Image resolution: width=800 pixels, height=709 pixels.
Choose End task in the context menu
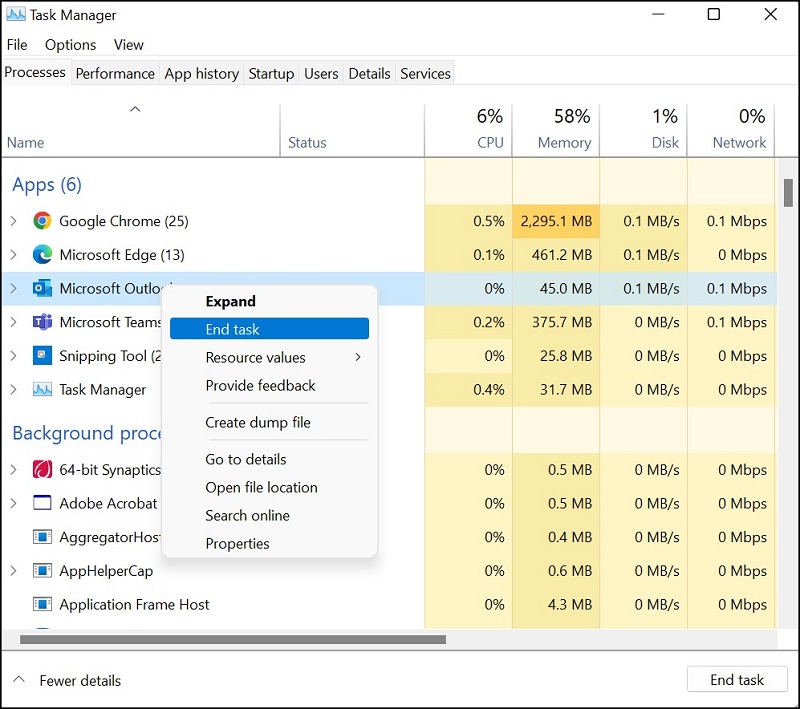point(269,328)
